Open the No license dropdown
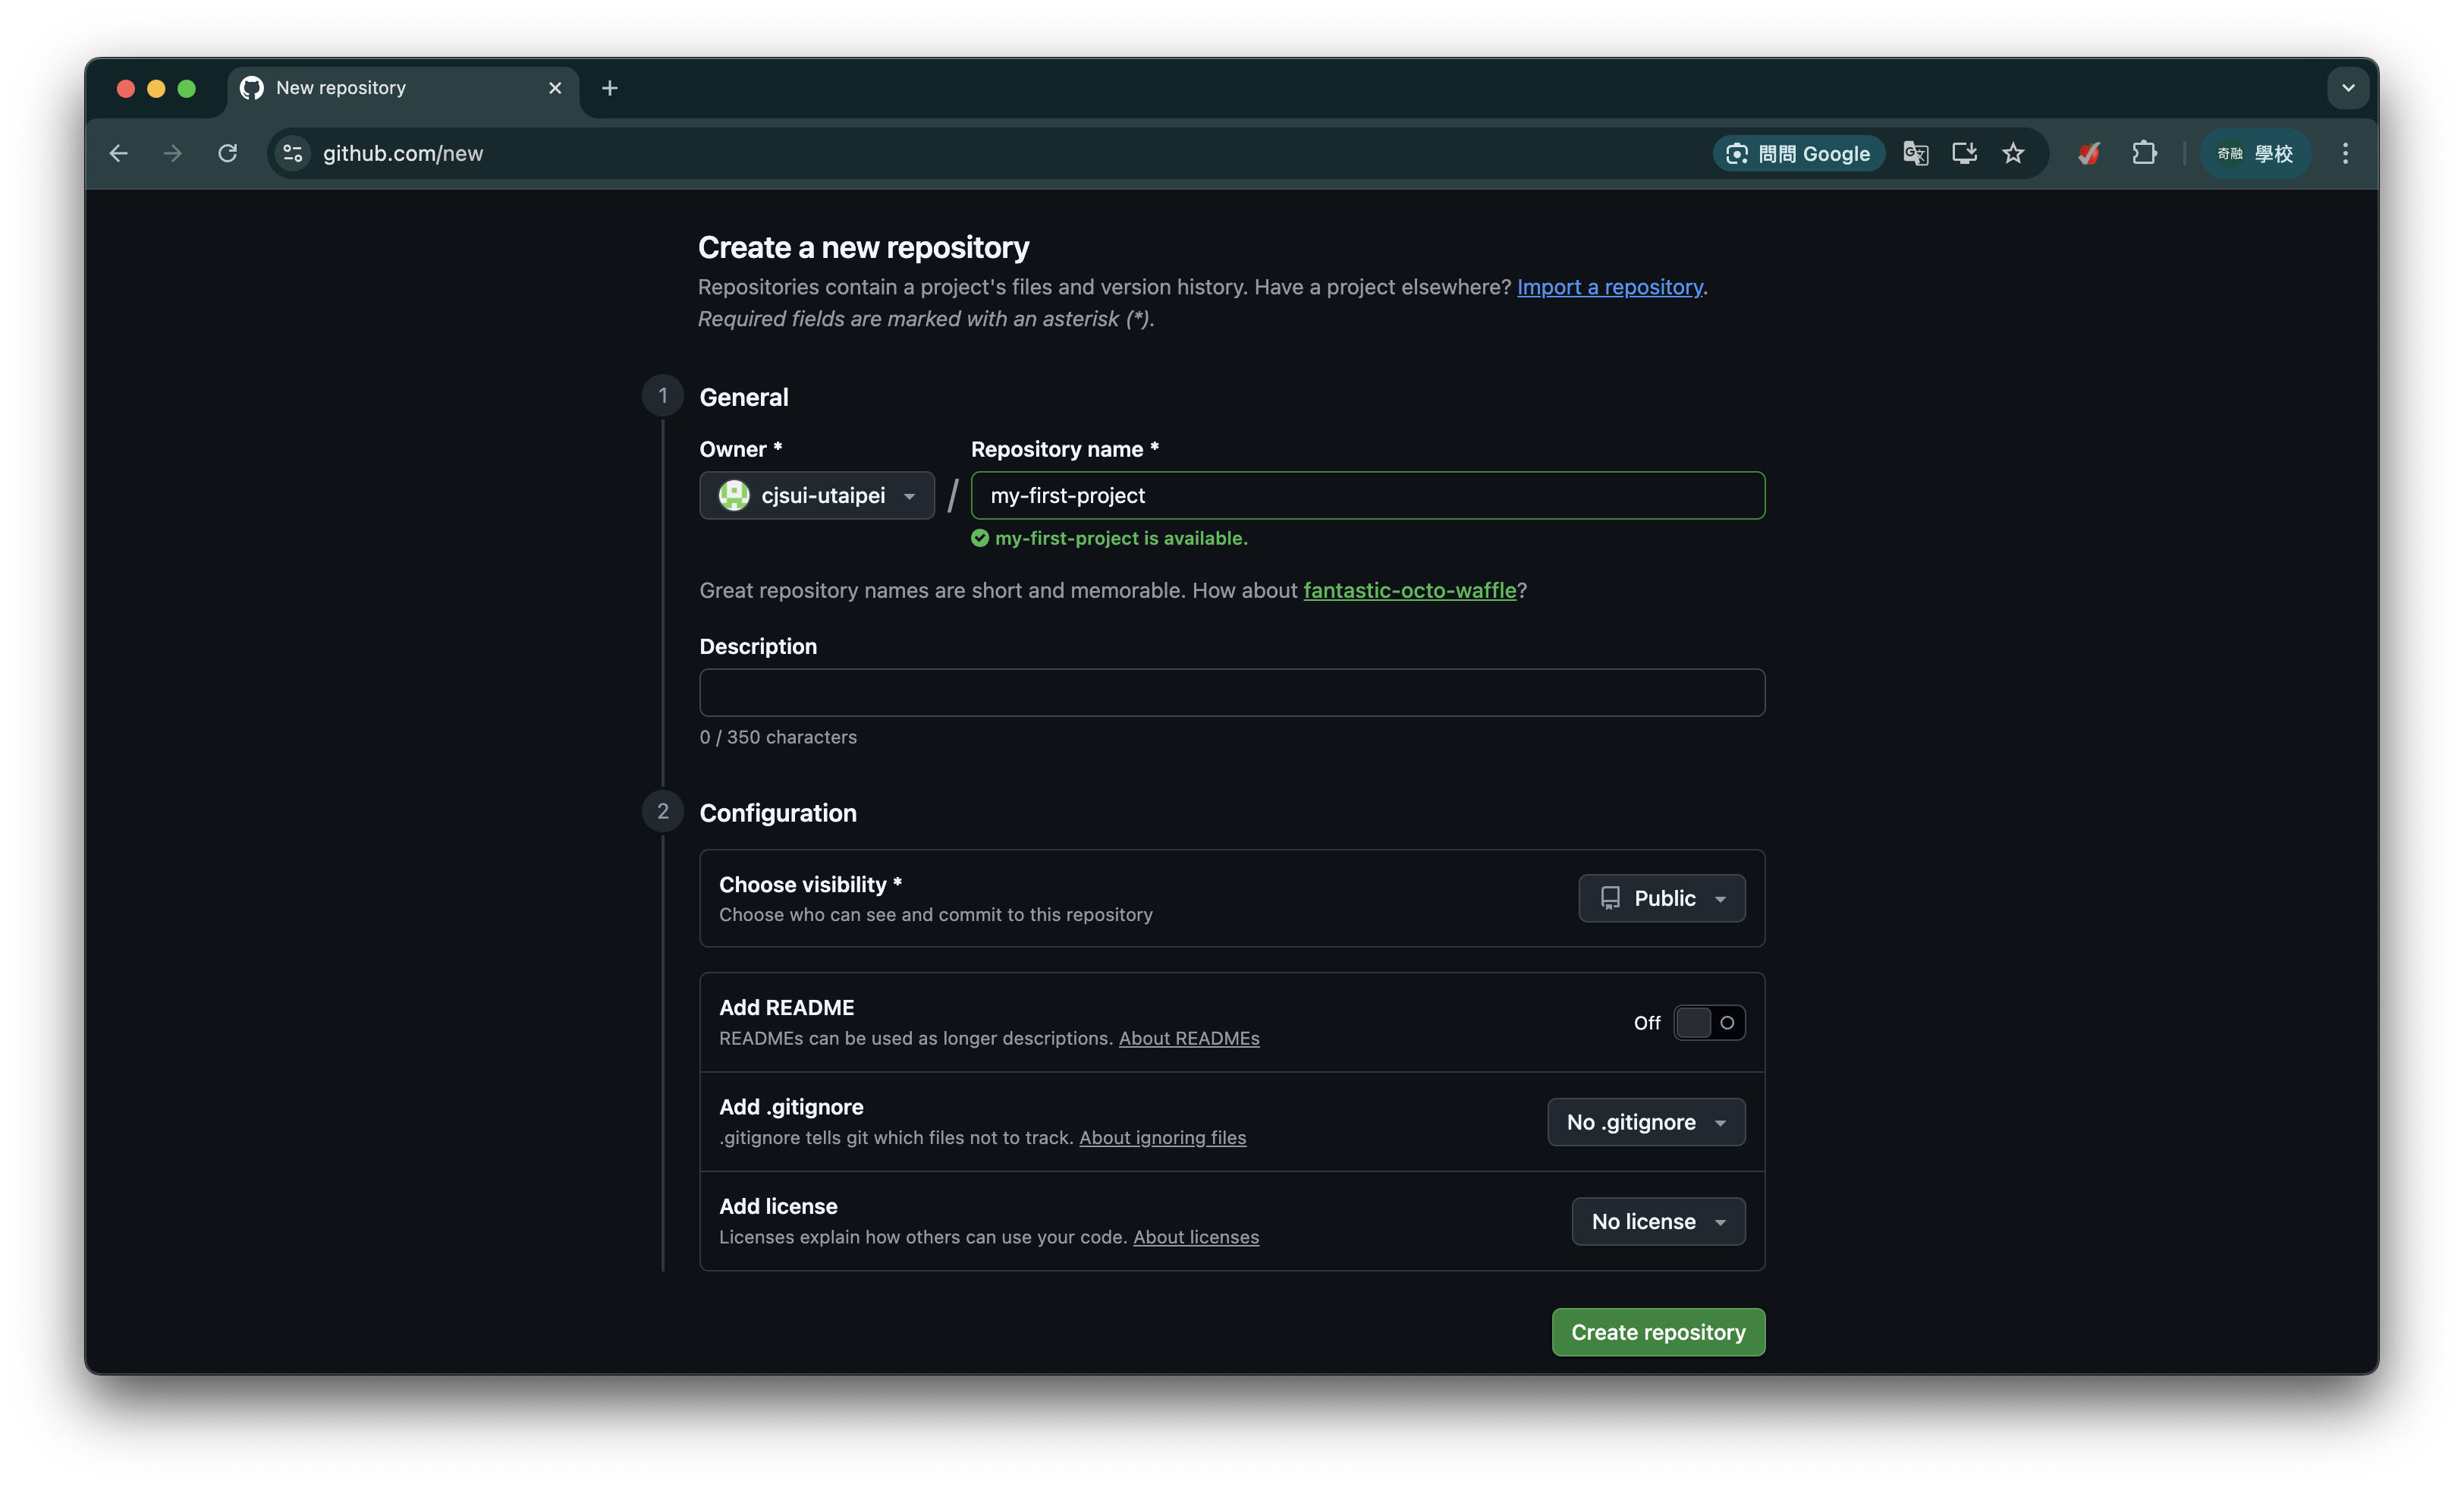This screenshot has height=1487, width=2464. click(1658, 1221)
